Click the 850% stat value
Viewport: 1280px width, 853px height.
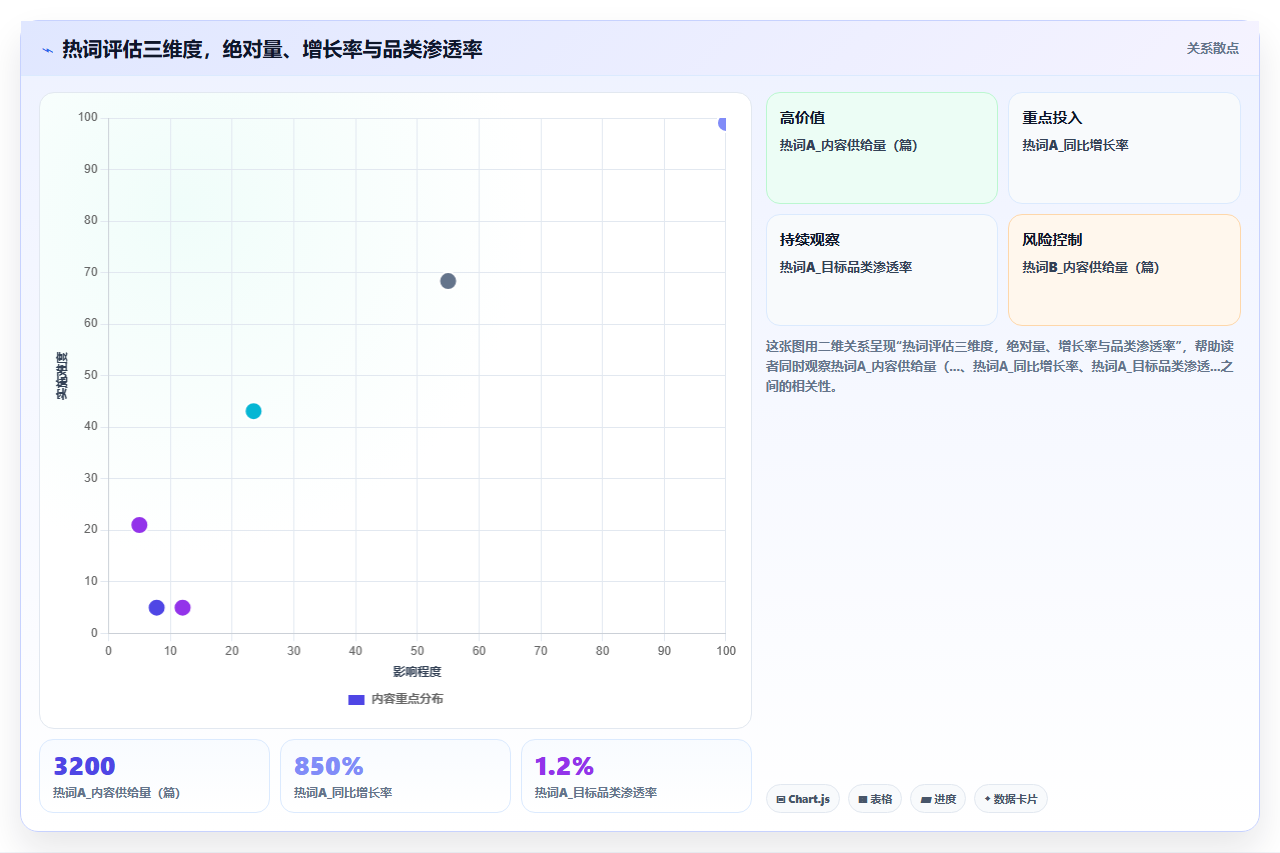click(328, 766)
